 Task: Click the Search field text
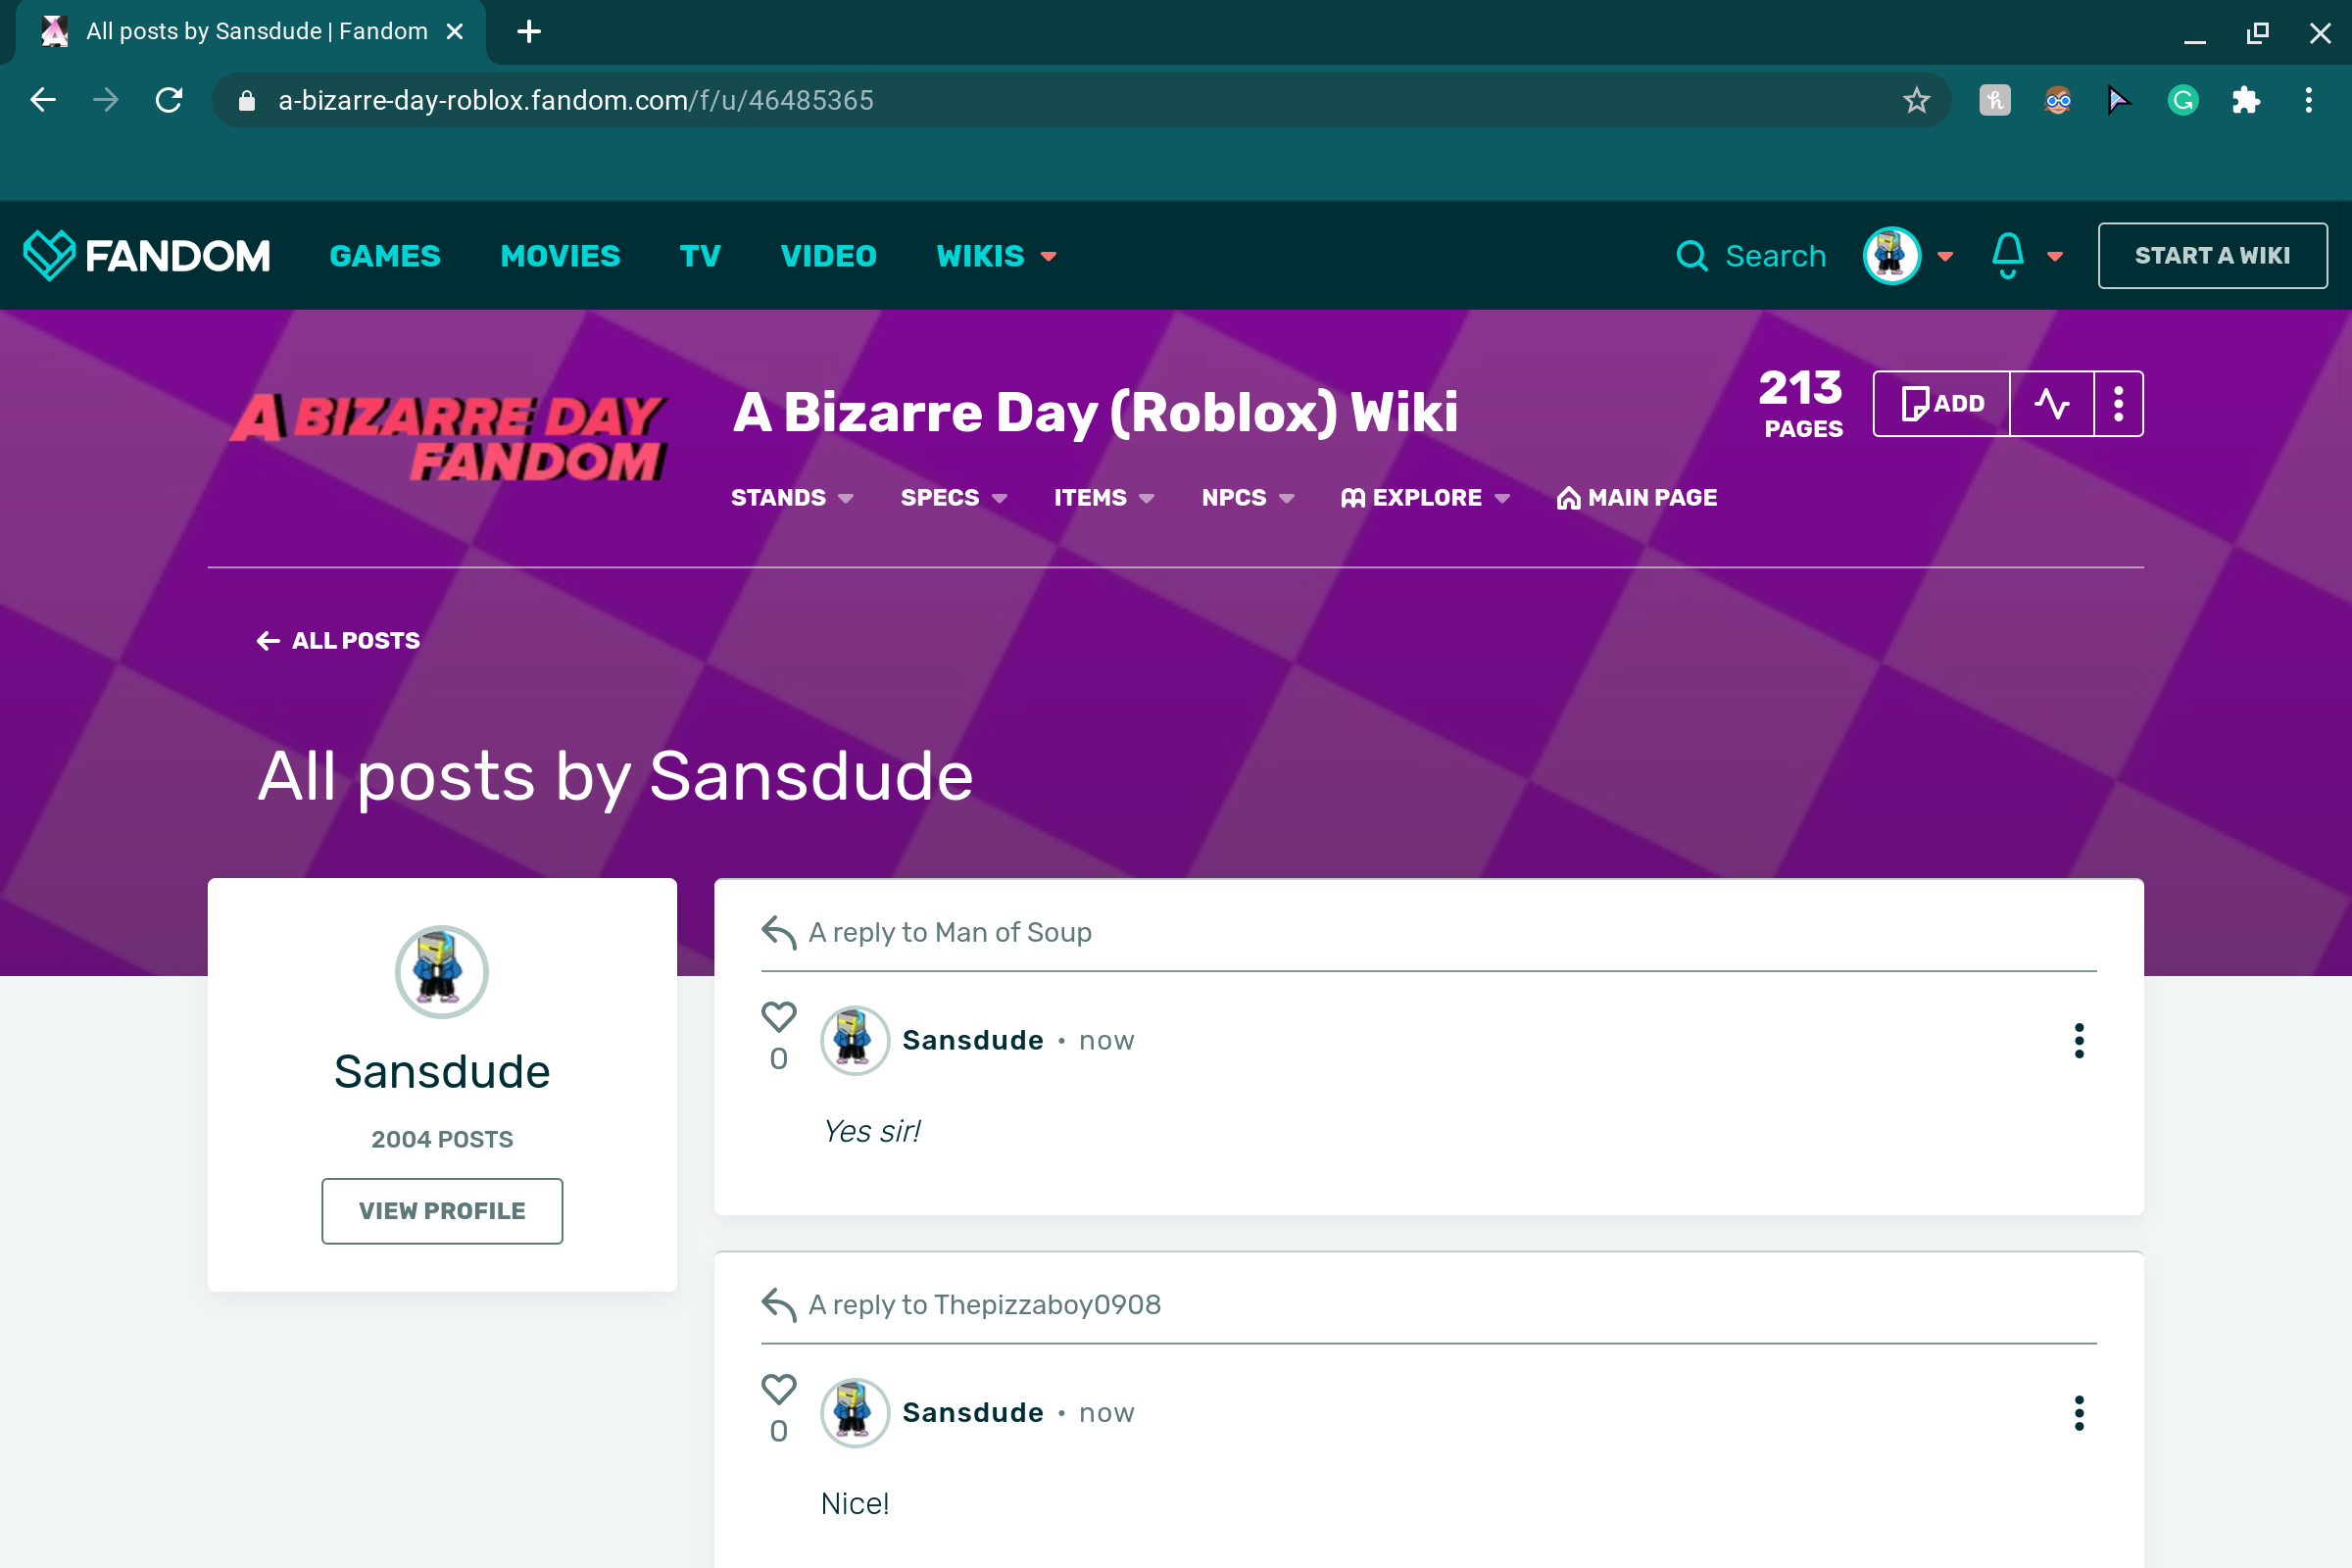[1776, 256]
